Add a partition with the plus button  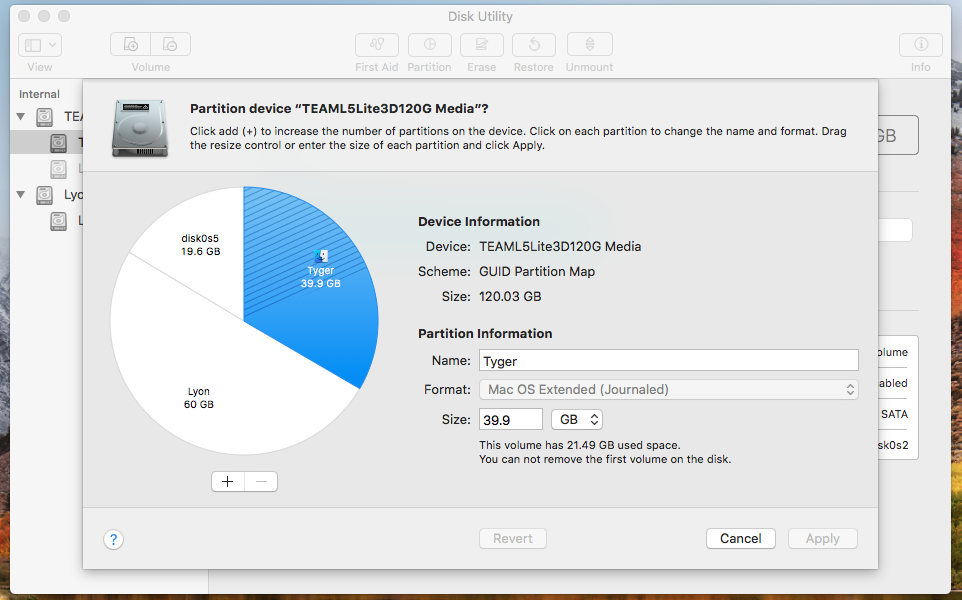click(228, 482)
